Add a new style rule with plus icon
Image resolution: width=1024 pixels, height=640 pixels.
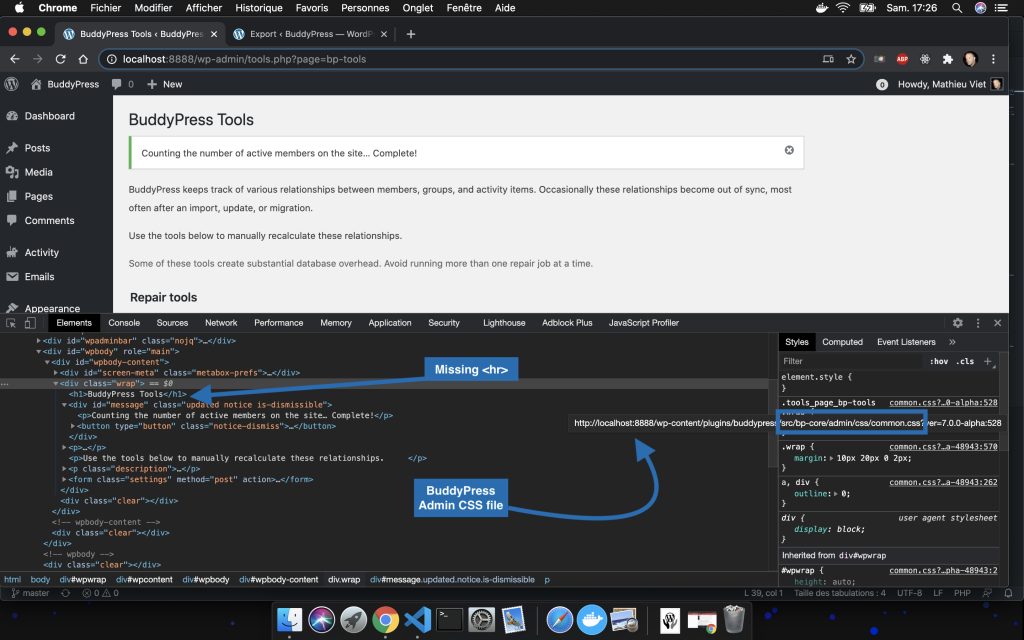pos(987,361)
